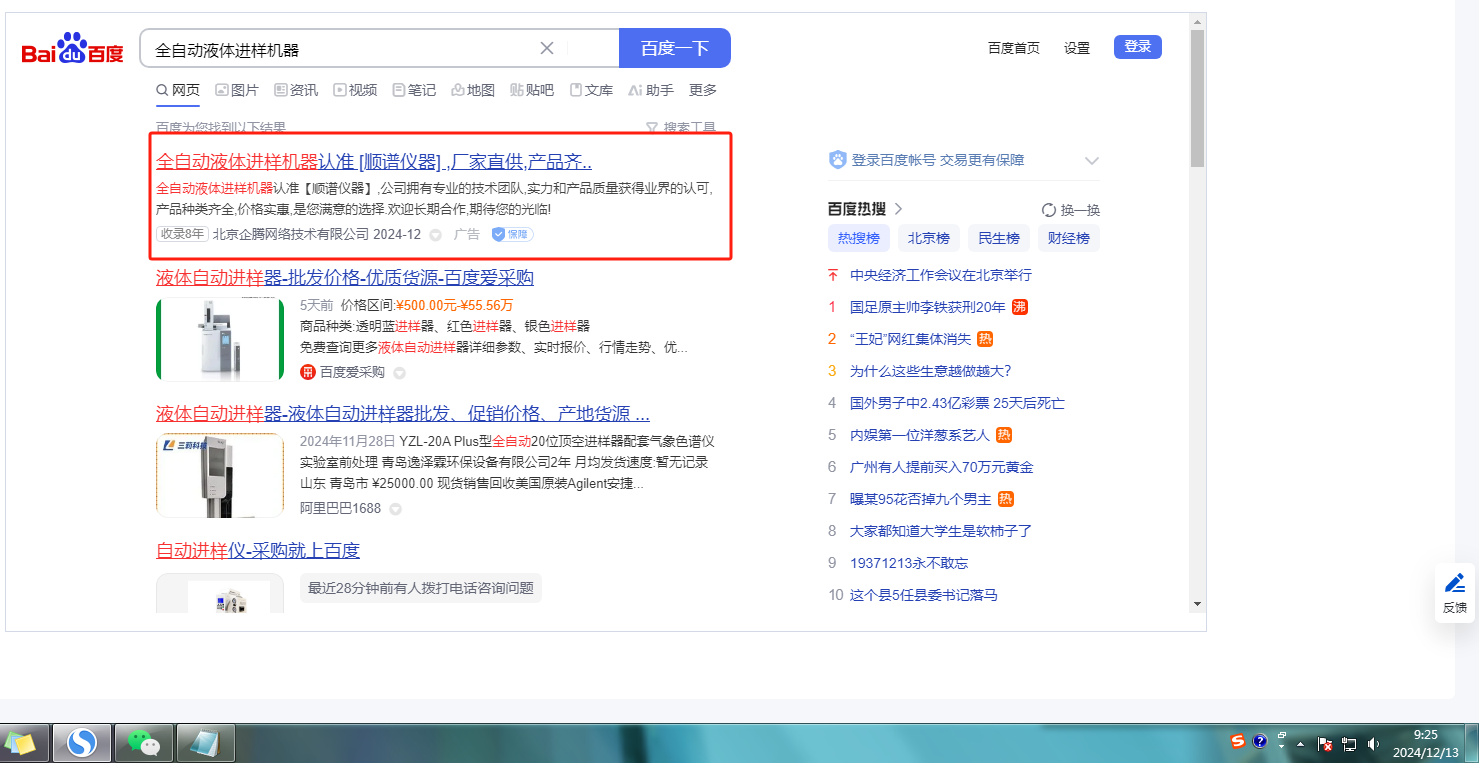Expand the 登录百度帐号 panel chevron
The width and height of the screenshot is (1479, 763).
pyautogui.click(x=1092, y=160)
